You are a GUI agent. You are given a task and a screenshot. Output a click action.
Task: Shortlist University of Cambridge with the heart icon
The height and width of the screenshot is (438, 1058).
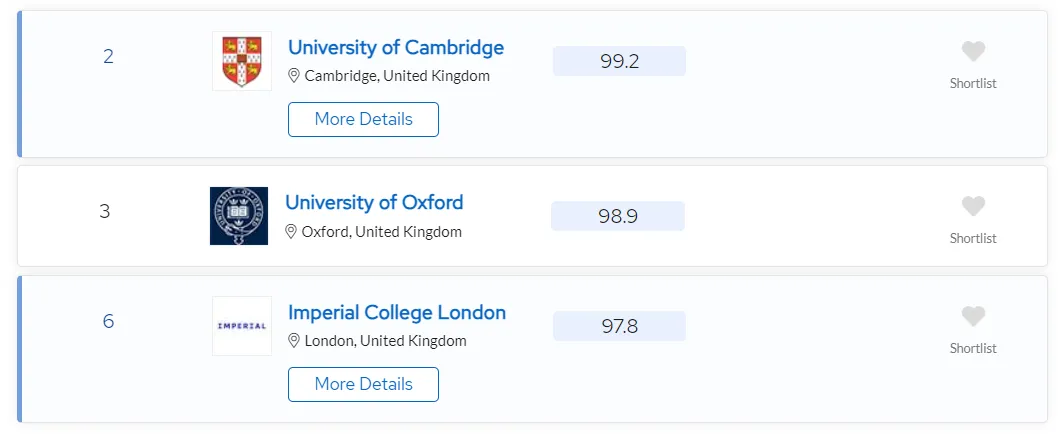click(973, 51)
